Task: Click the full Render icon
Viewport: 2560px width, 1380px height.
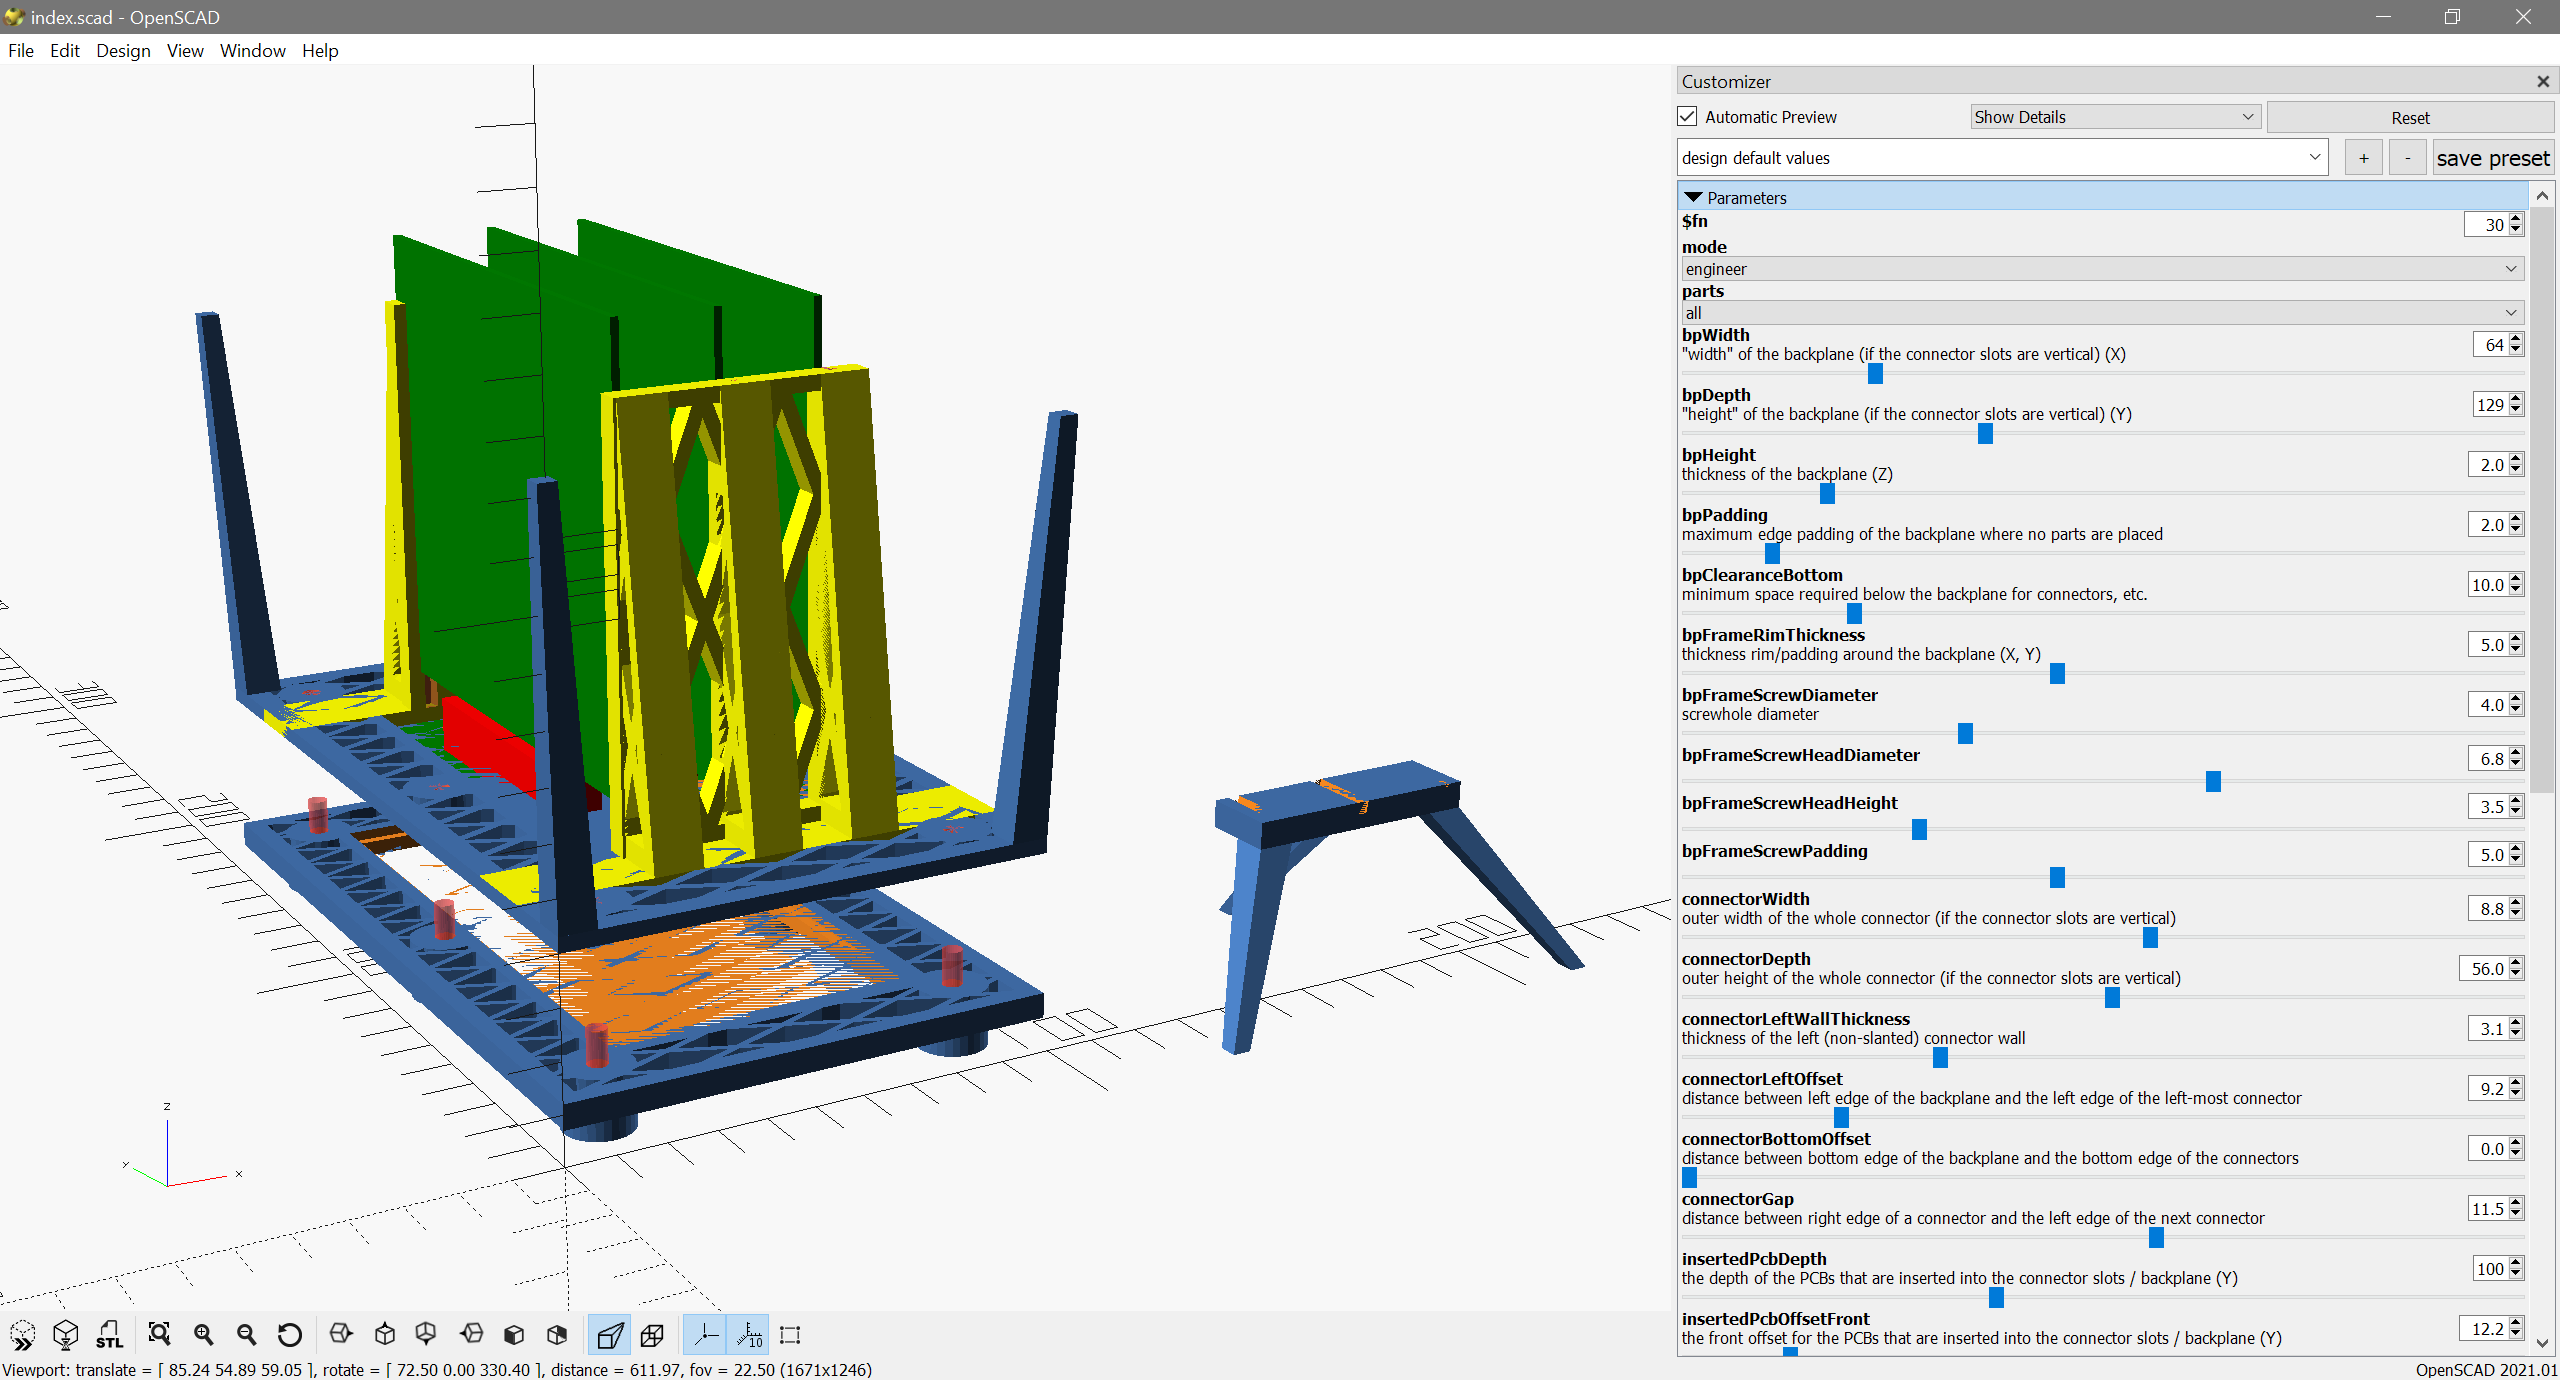Action: click(x=66, y=1334)
